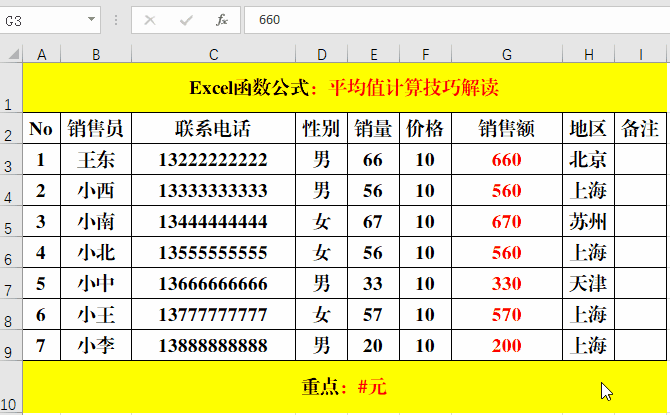Select sales amount cell 570
Screen dimensions: 670x415
point(507,314)
